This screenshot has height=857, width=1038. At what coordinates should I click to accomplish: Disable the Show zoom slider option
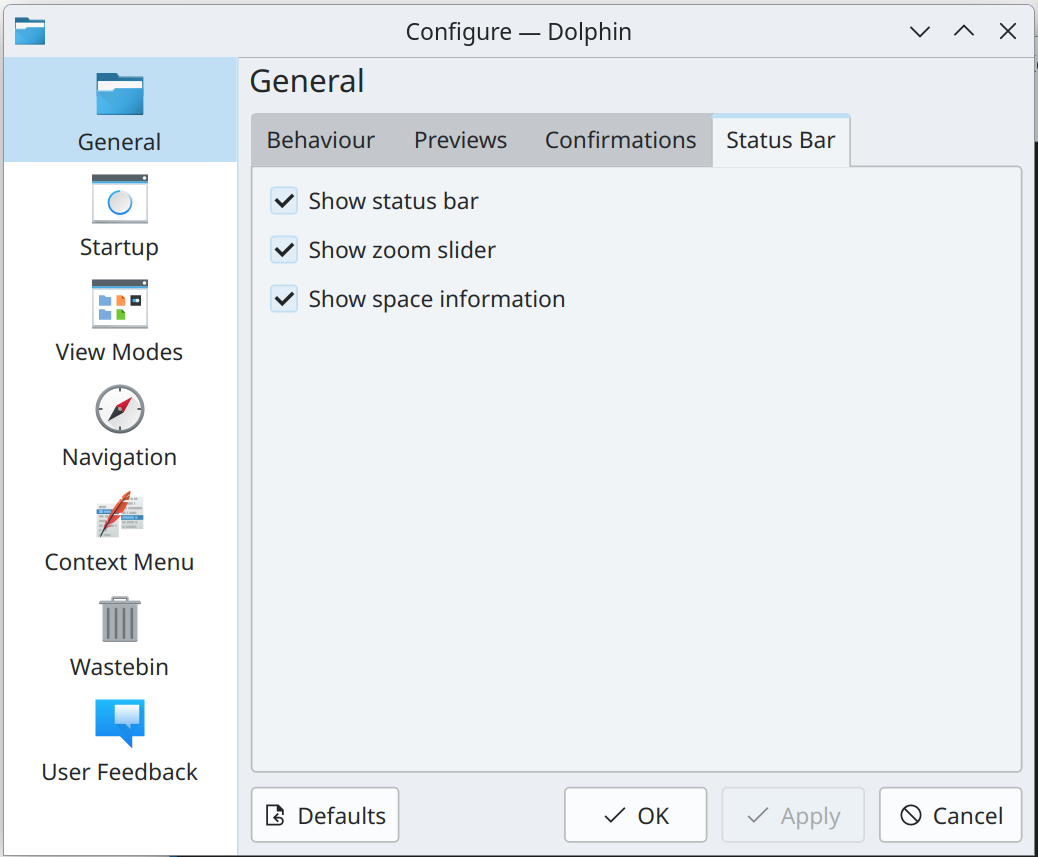point(284,250)
